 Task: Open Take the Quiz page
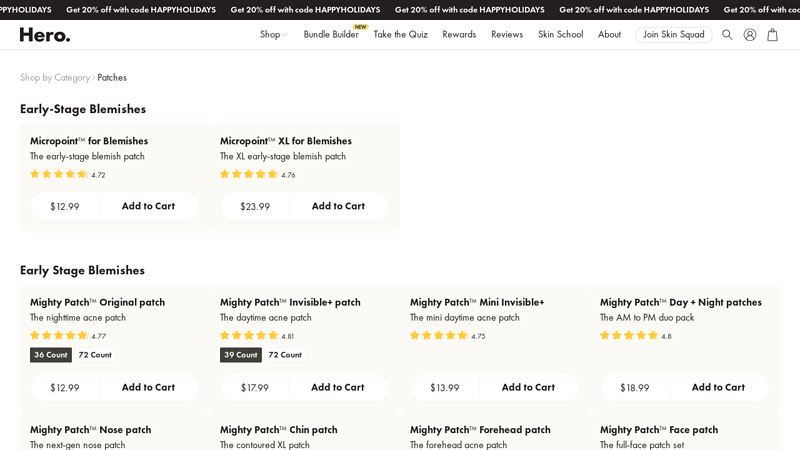pos(400,35)
